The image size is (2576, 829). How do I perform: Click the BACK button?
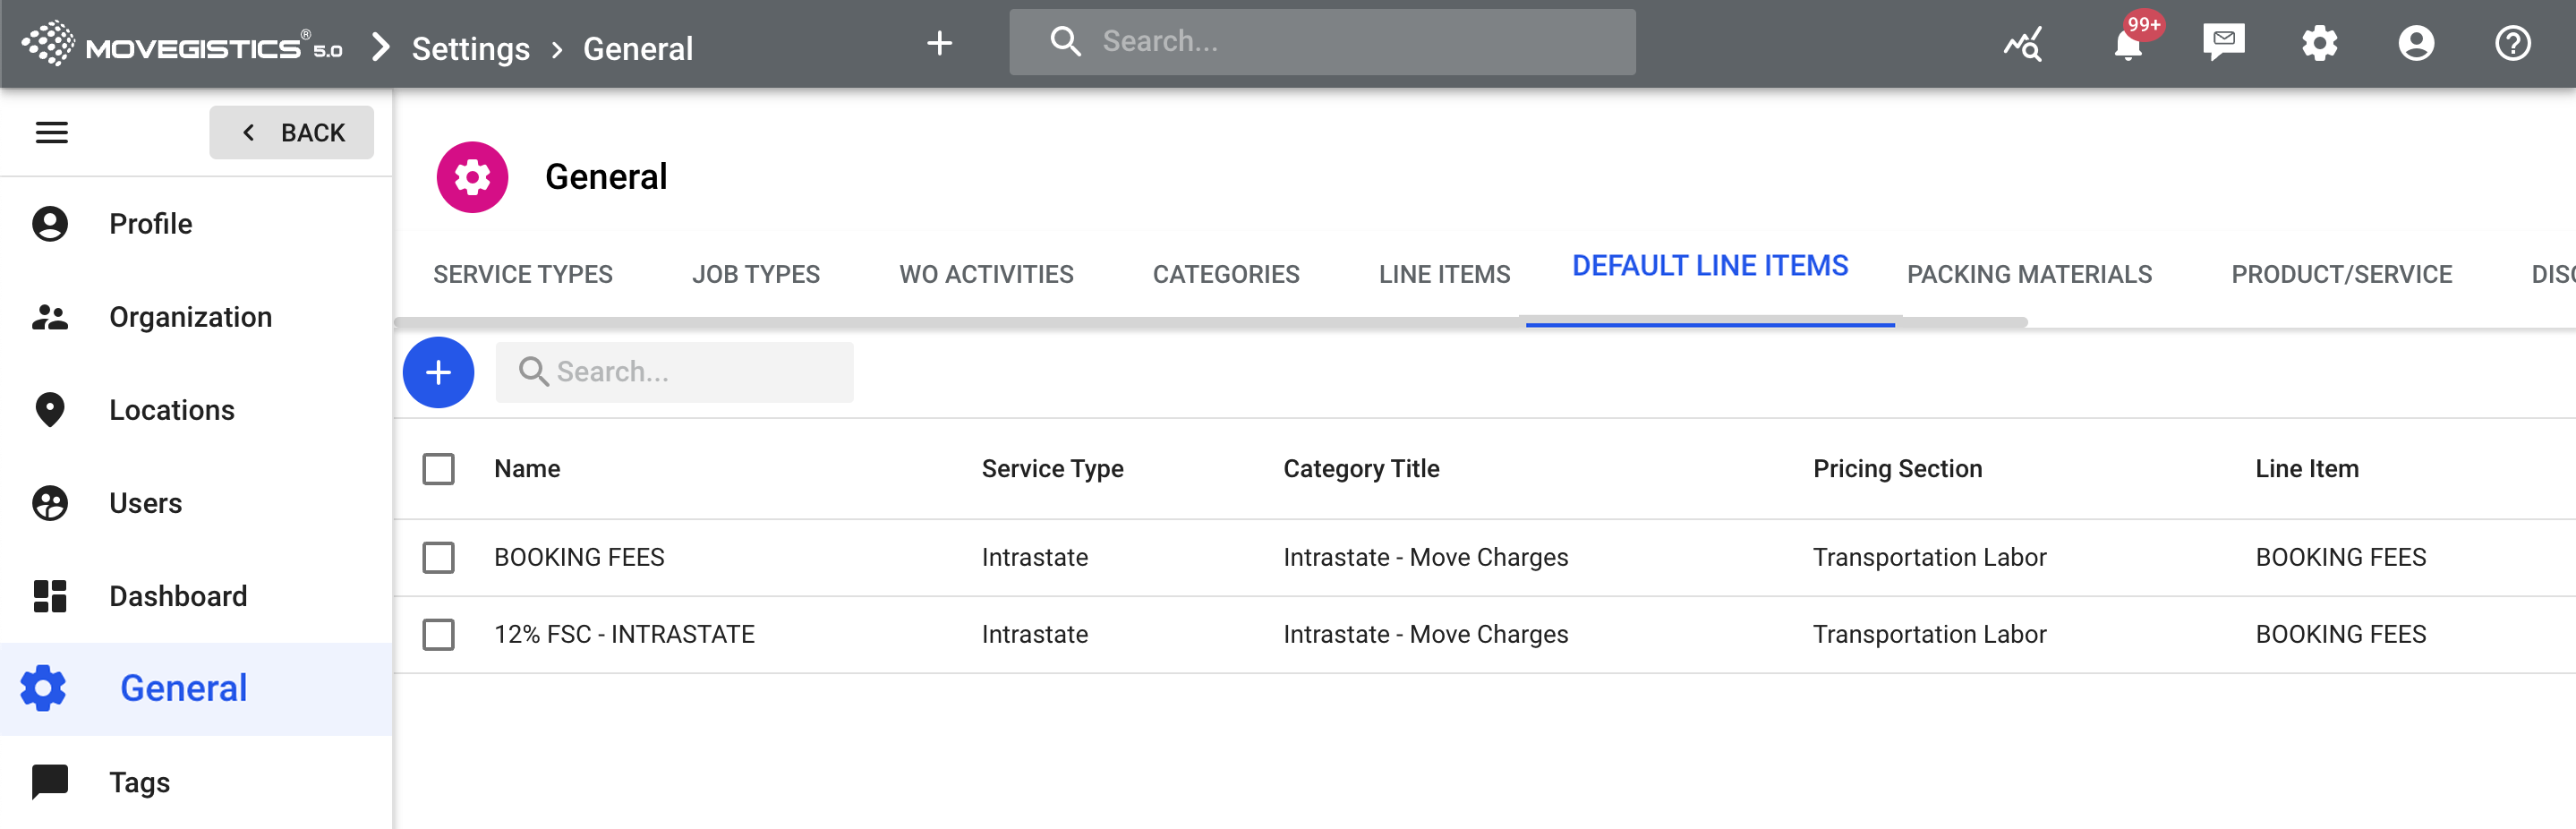coord(292,132)
